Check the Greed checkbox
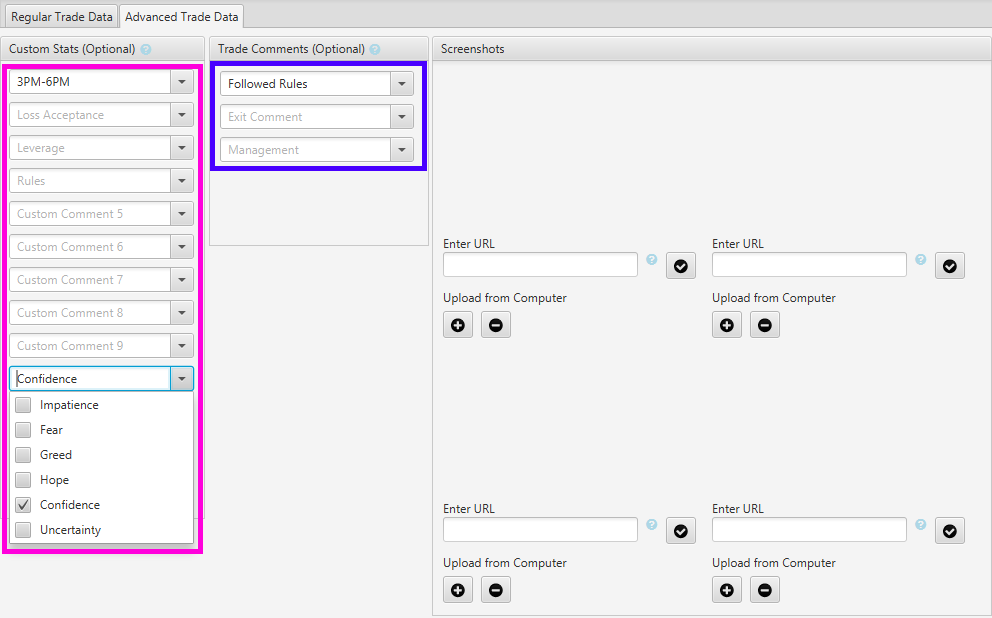The image size is (992, 618). 23,455
